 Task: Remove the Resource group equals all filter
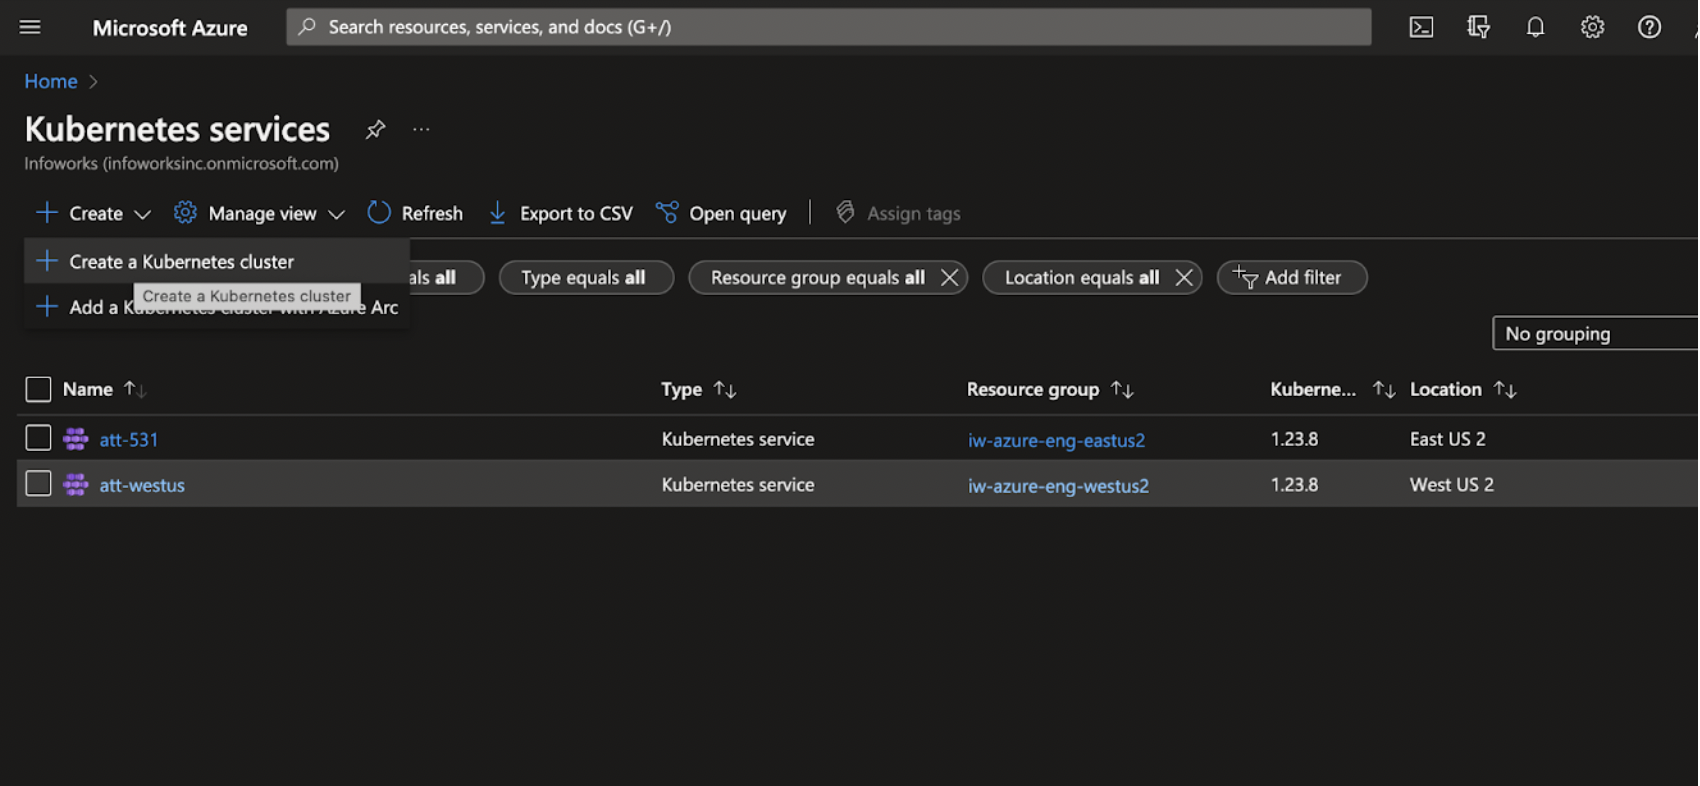point(949,278)
